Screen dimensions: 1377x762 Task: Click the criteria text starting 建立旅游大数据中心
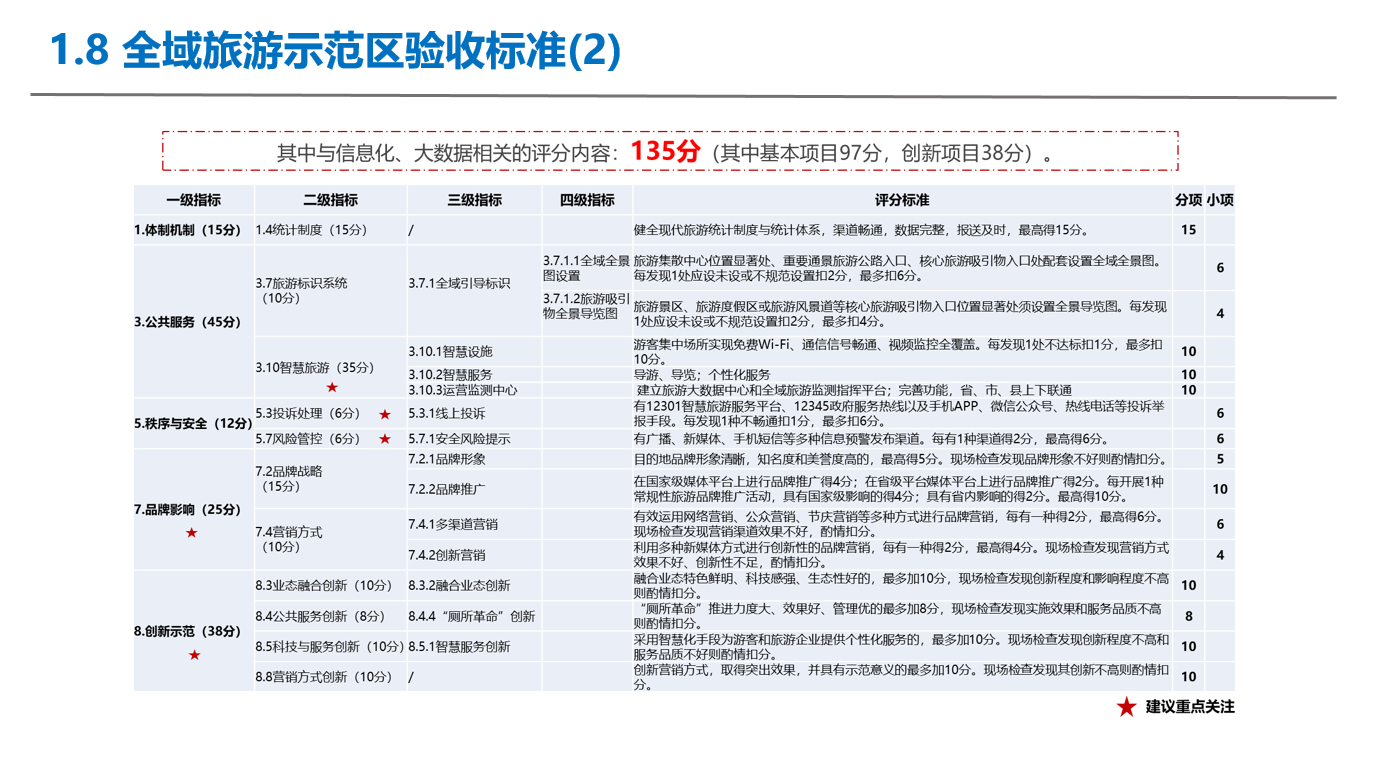[855, 390]
